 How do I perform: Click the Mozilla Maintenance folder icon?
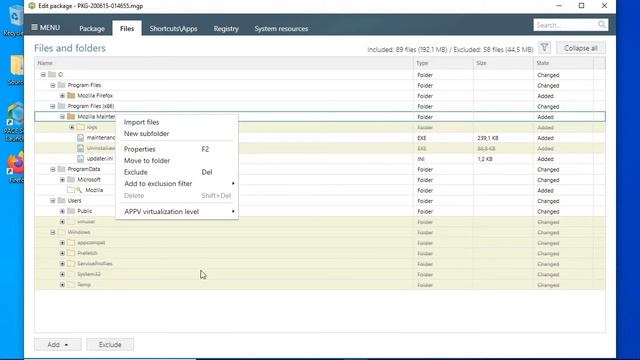[x=71, y=117]
